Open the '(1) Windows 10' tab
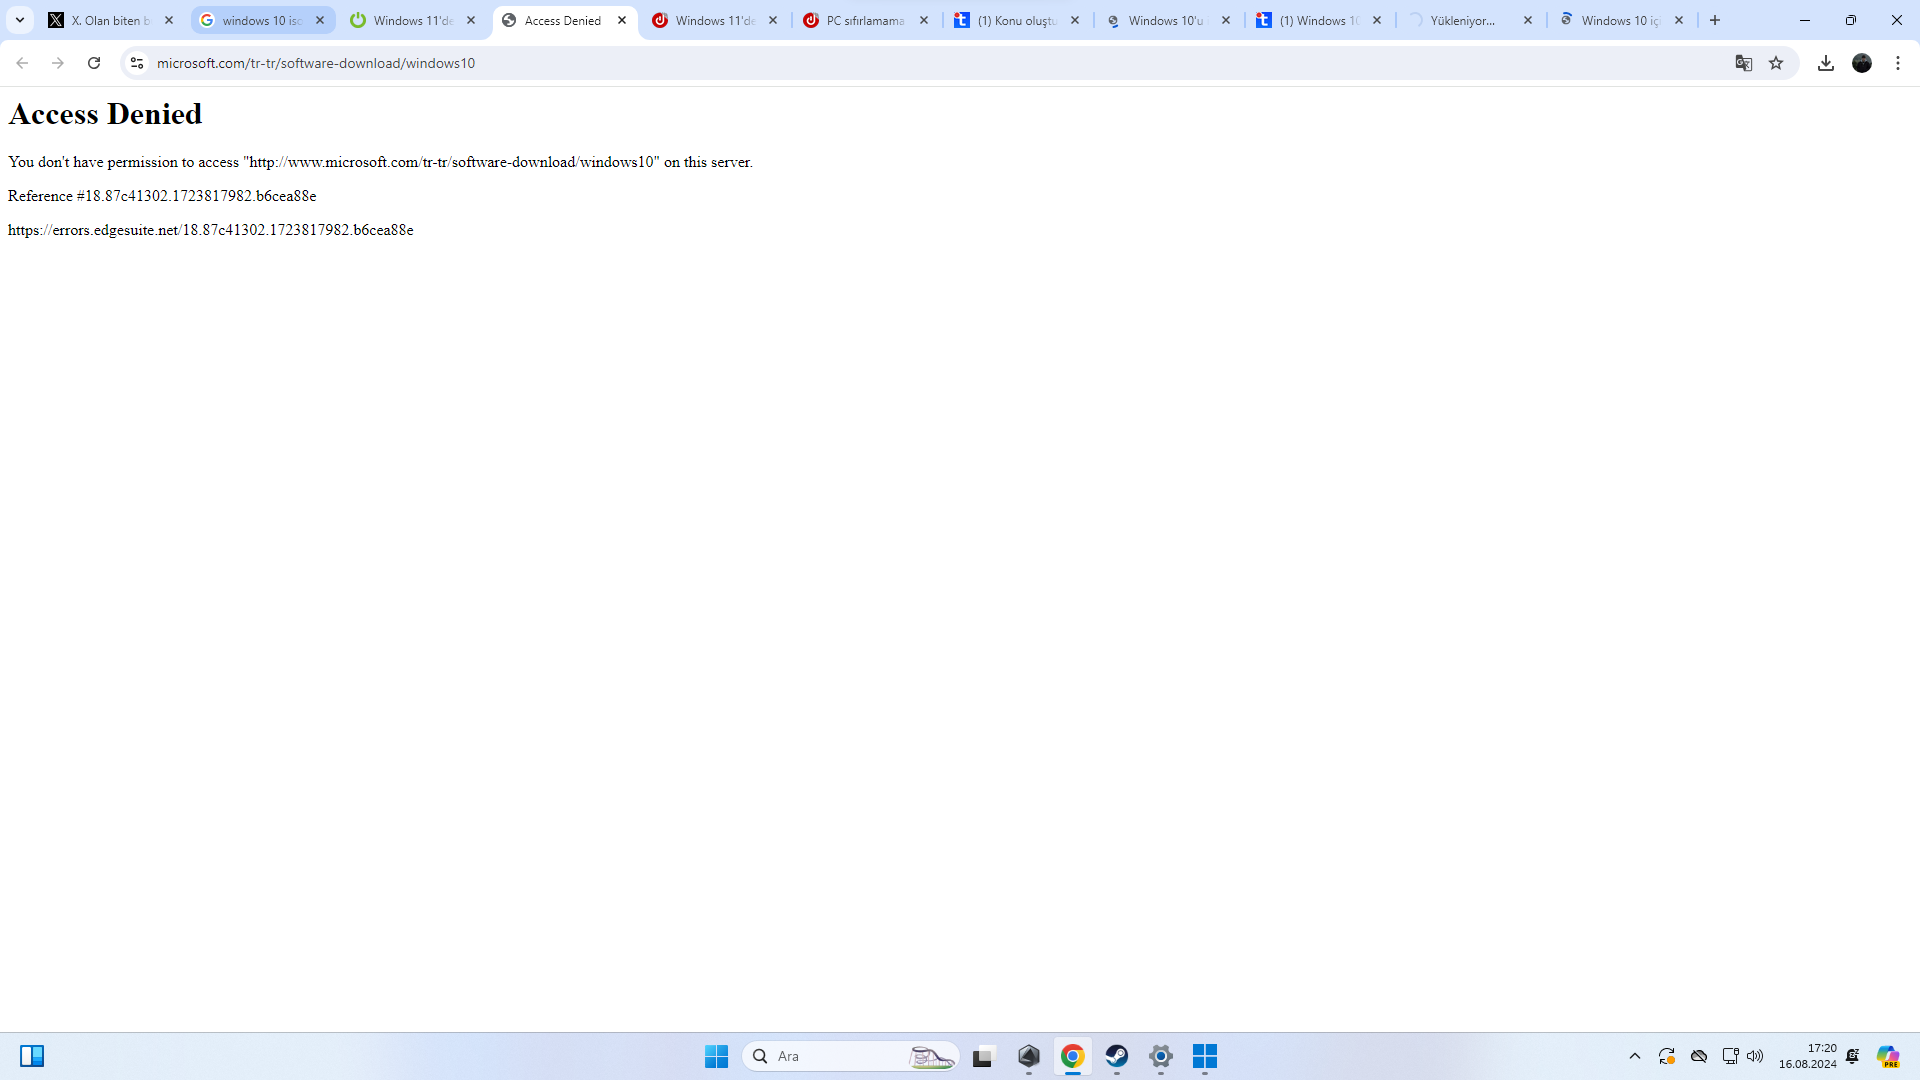 [x=1319, y=20]
